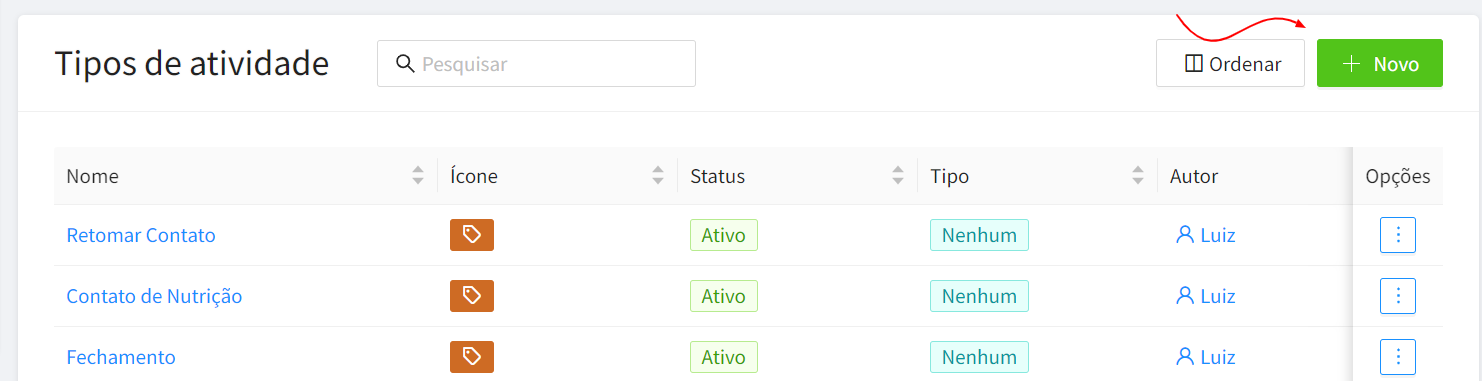Click the Tipos de atividade page title
This screenshot has height=381, width=1482.
(192, 63)
